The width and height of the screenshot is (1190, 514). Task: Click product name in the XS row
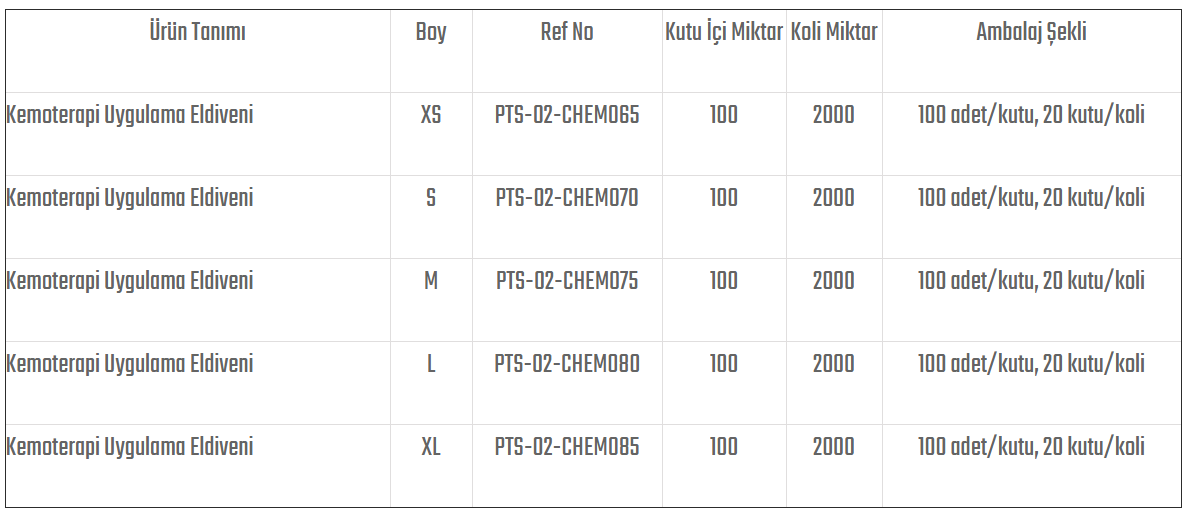(x=130, y=115)
